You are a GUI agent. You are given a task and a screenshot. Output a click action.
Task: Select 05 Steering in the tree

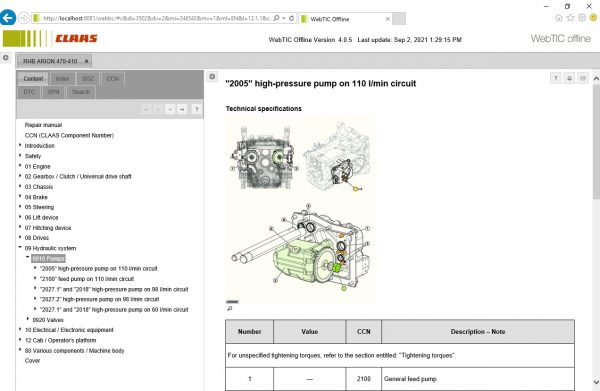point(39,207)
